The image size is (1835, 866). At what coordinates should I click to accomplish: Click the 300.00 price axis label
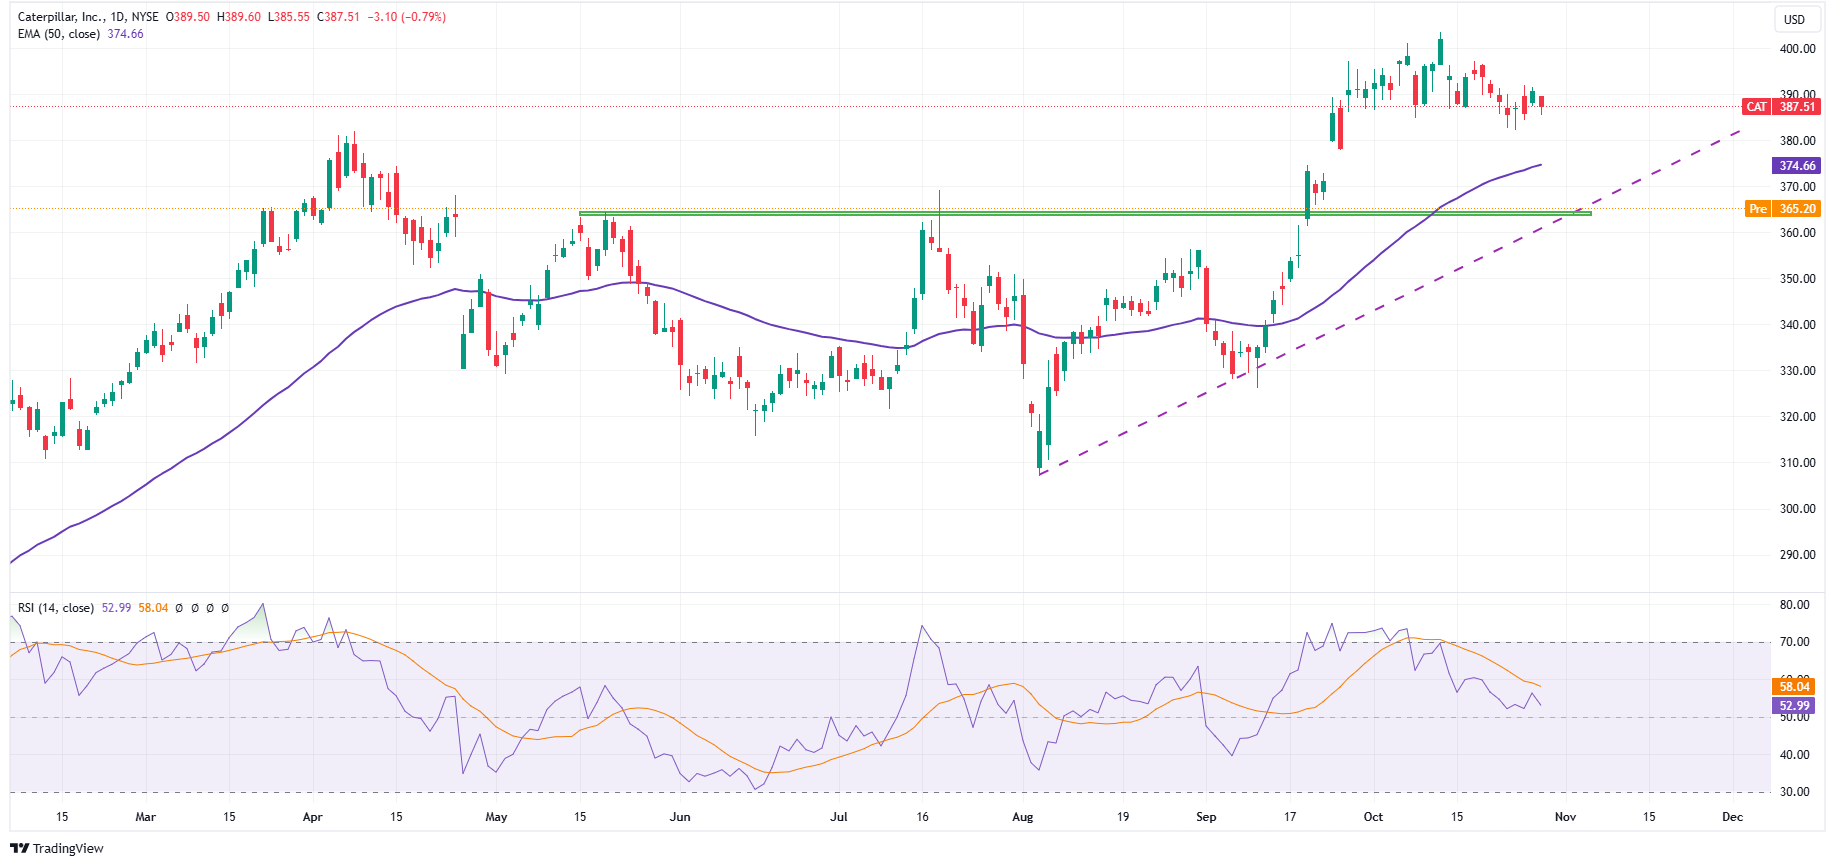click(1797, 509)
